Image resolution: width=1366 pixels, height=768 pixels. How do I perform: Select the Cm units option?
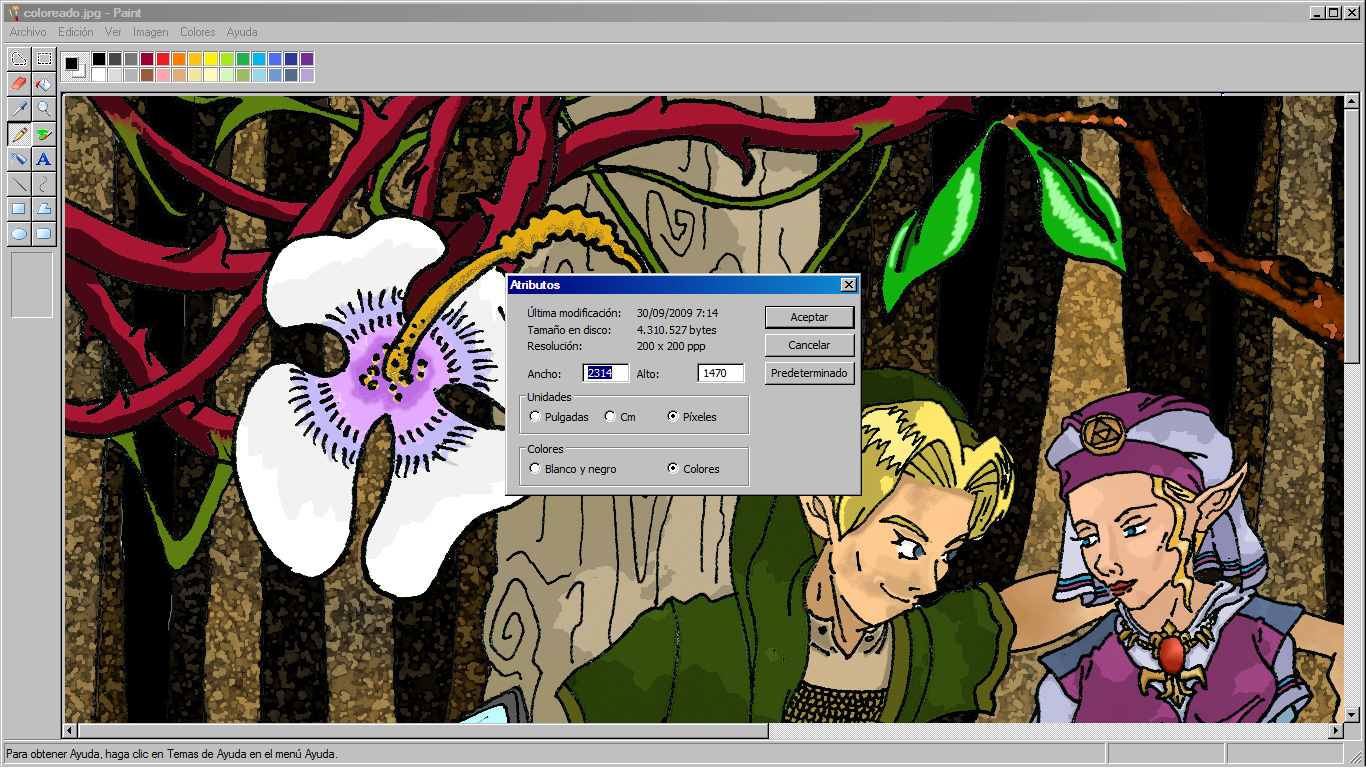[621, 417]
